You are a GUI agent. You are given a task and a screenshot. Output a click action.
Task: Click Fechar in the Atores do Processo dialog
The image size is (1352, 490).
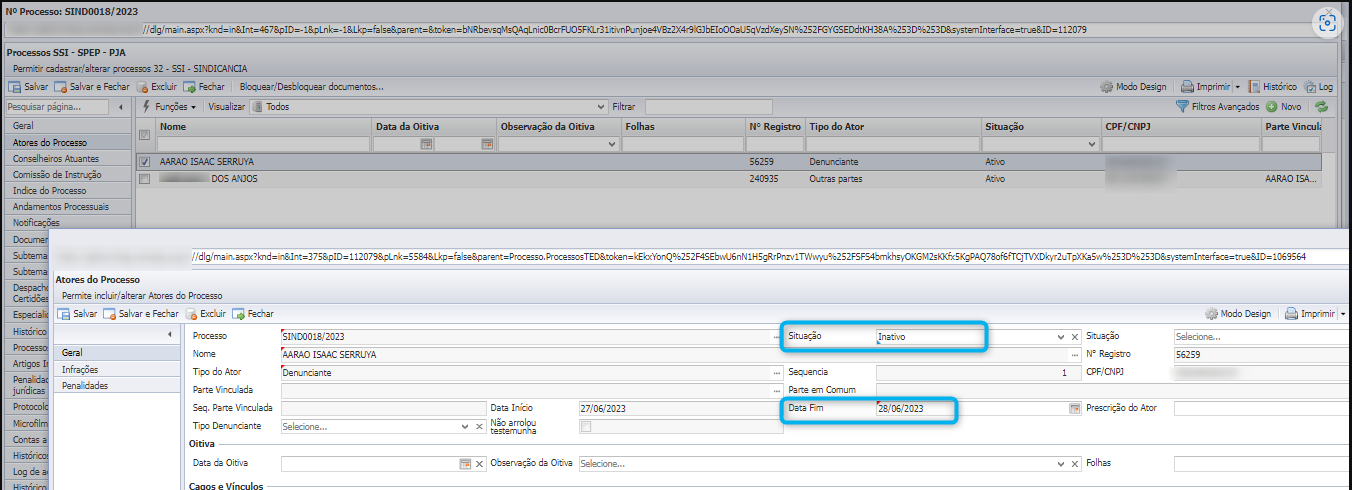(253, 314)
